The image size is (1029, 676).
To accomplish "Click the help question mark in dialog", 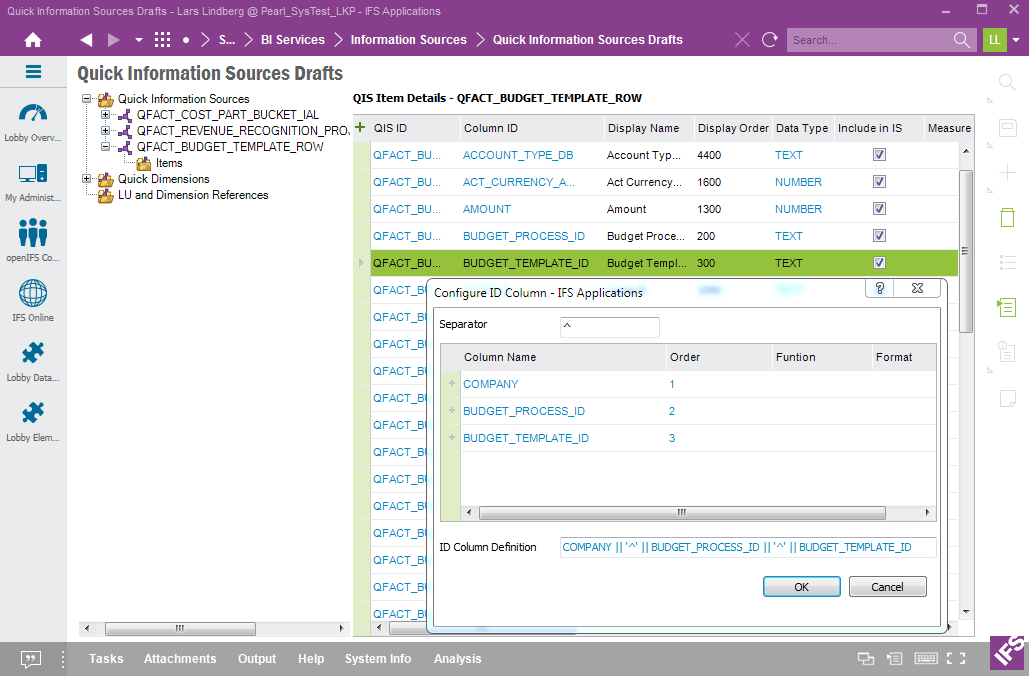I will 880,288.
